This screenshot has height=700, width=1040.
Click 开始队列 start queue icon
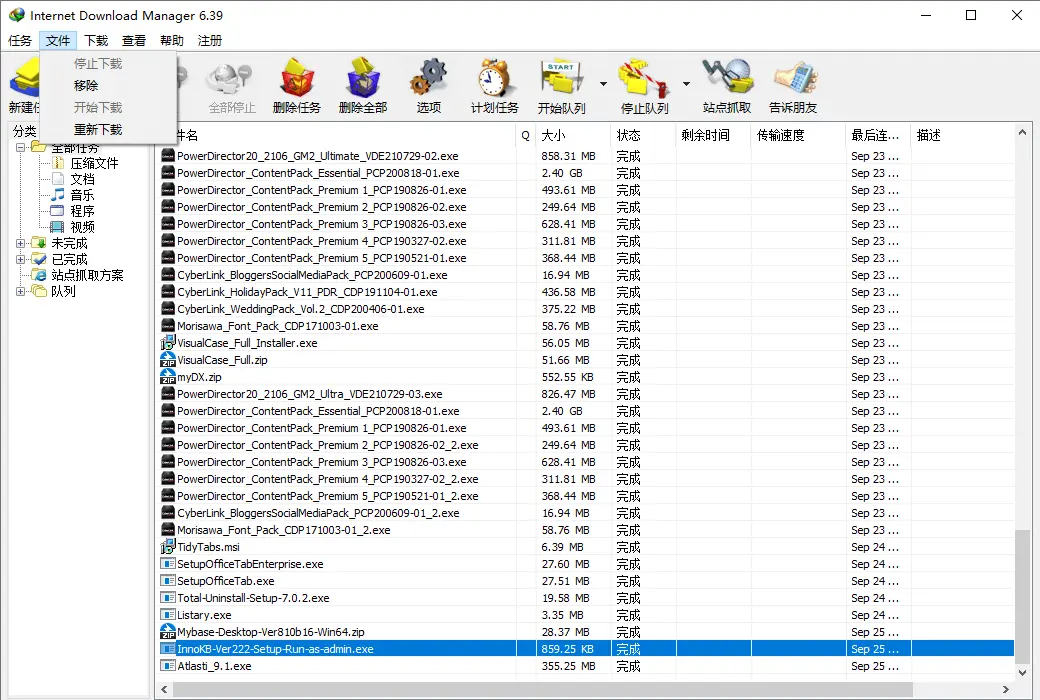(x=561, y=79)
